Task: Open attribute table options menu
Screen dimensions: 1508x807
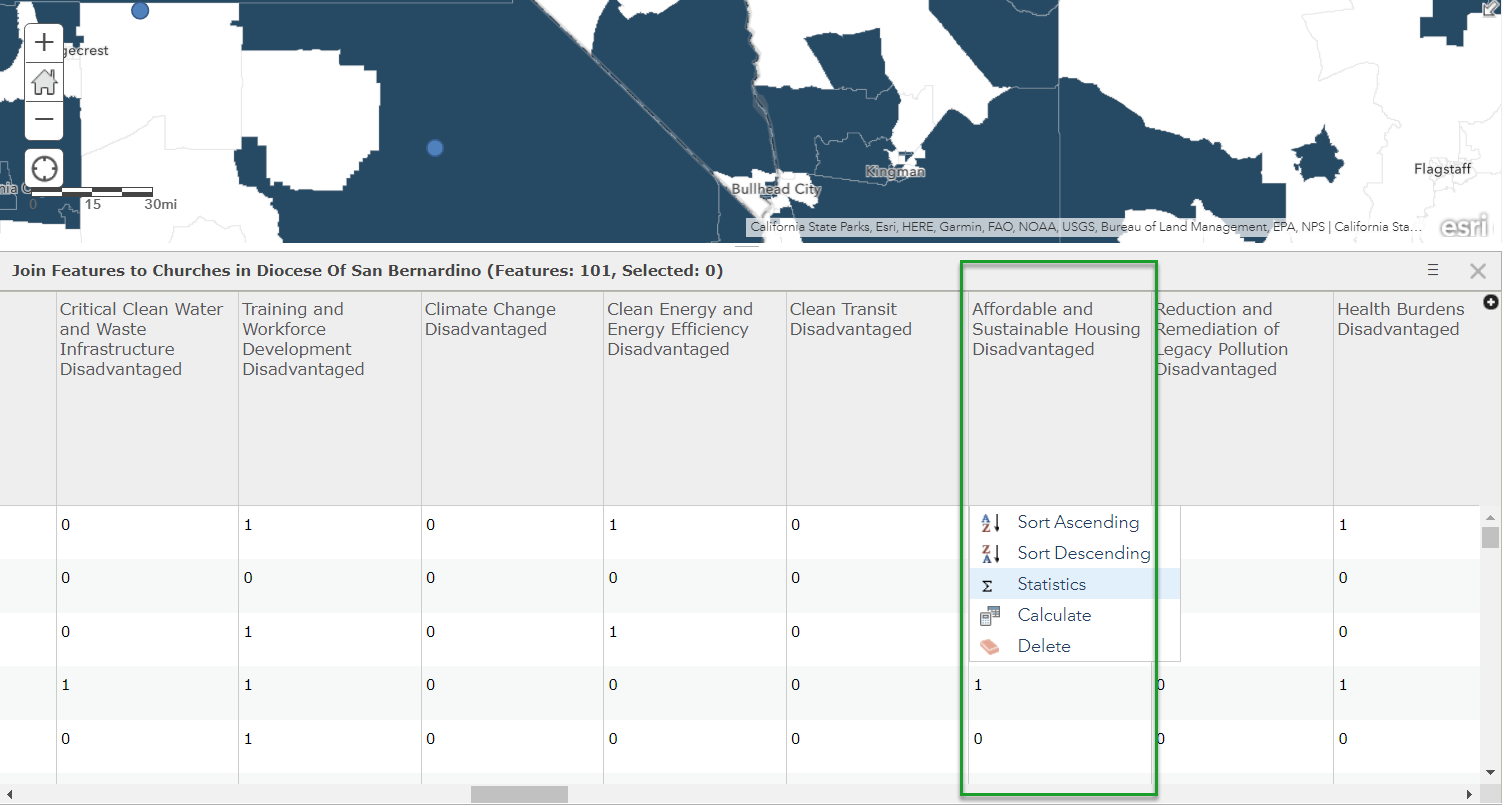Action: pyautogui.click(x=1433, y=270)
